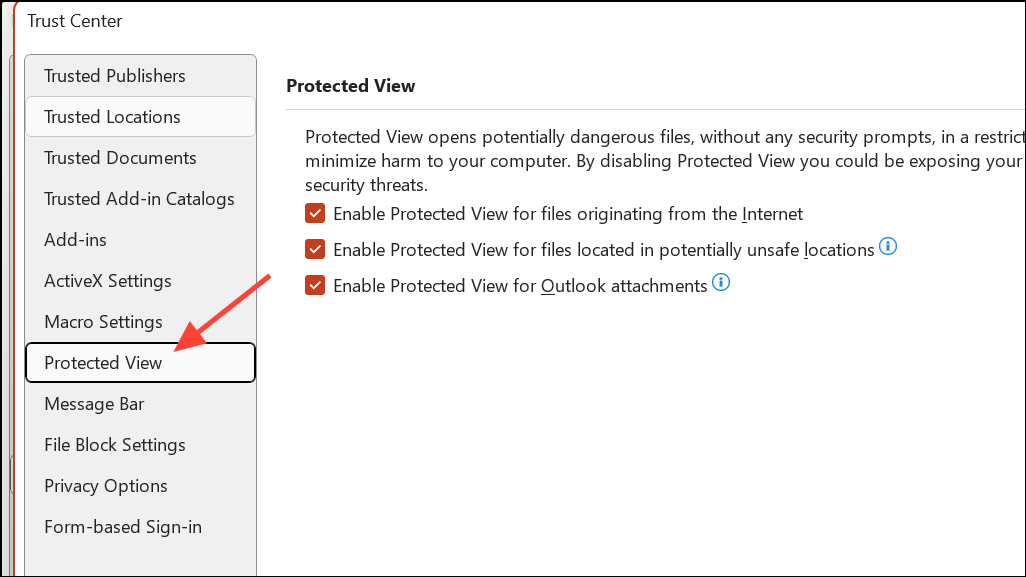Viewport: 1026px width, 577px height.
Task: Open File Block Settings page
Action: 115,445
